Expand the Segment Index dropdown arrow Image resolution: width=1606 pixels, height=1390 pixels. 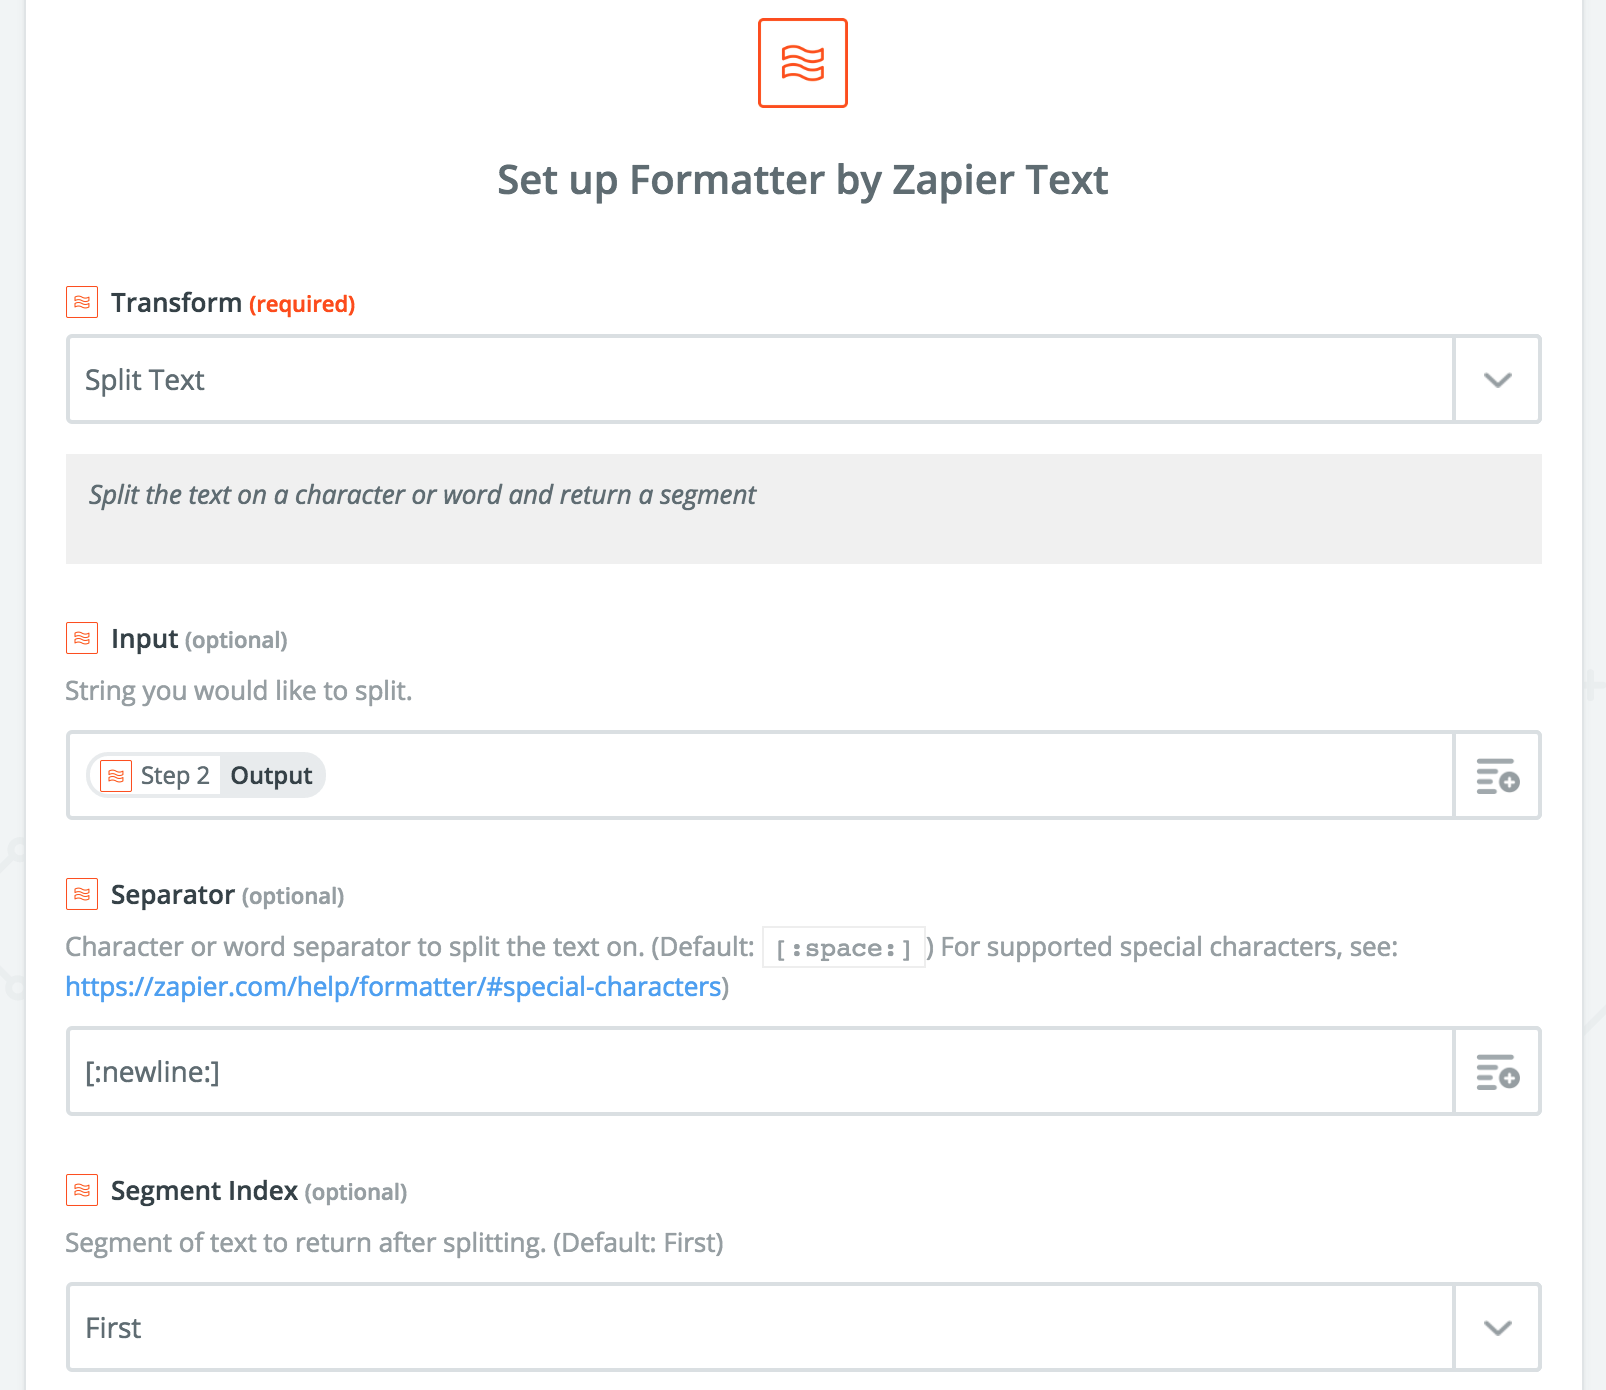click(1497, 1328)
